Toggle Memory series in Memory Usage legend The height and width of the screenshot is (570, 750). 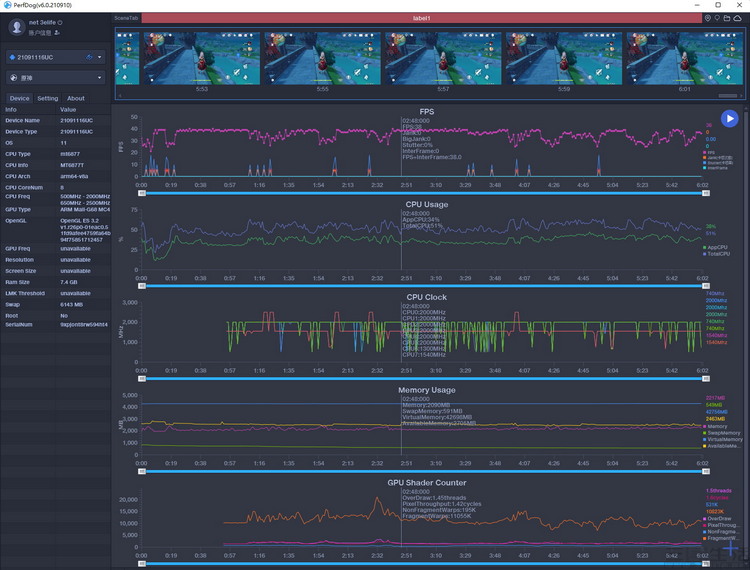tap(715, 426)
